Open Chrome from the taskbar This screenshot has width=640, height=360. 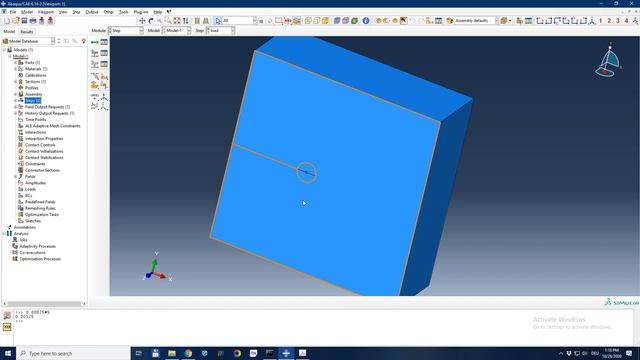[x=188, y=353]
